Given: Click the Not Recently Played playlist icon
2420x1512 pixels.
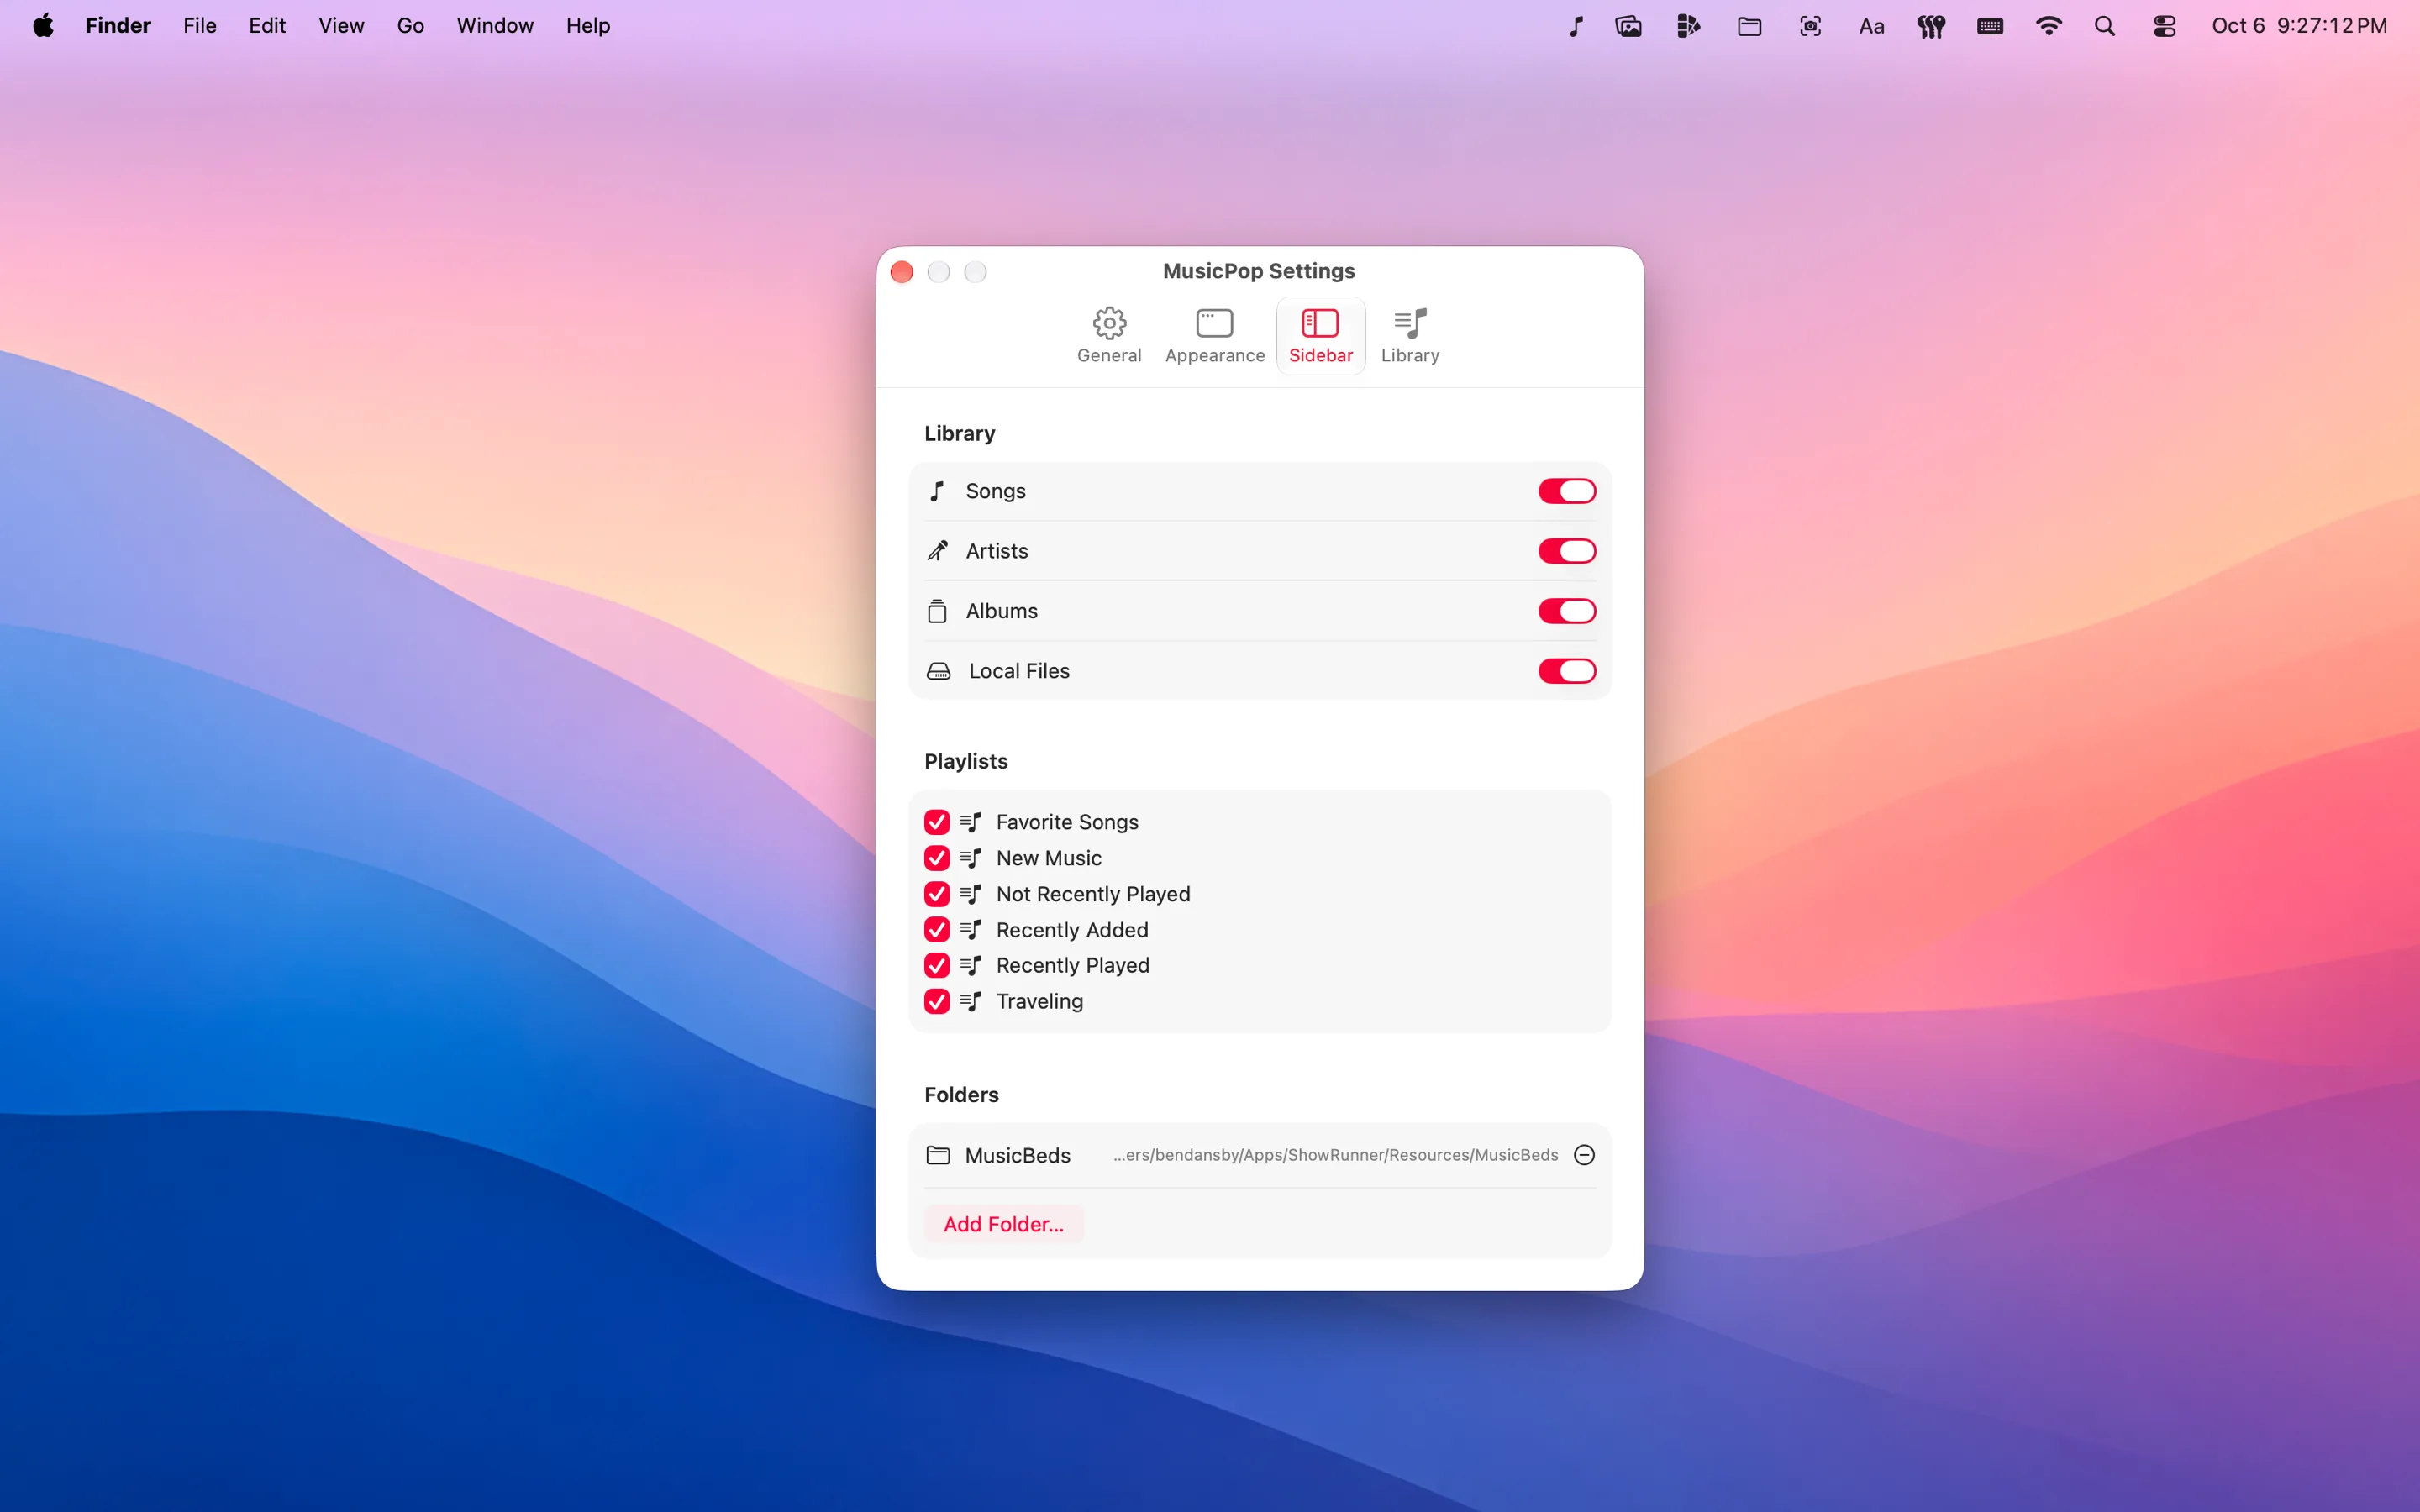Looking at the screenshot, I should [971, 894].
